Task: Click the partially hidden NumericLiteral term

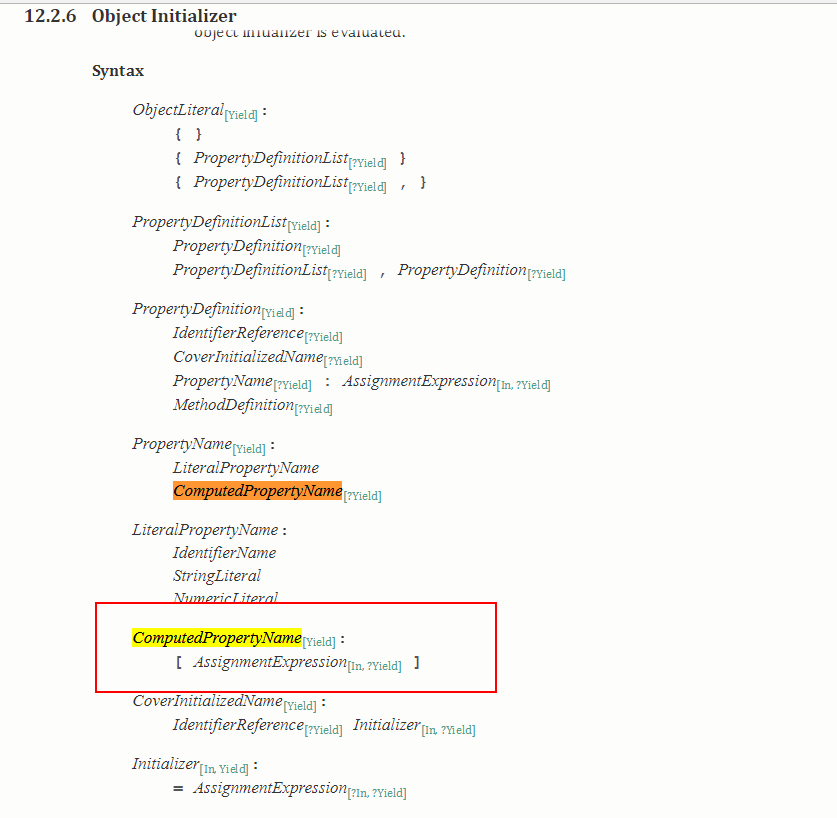Action: coord(225,597)
